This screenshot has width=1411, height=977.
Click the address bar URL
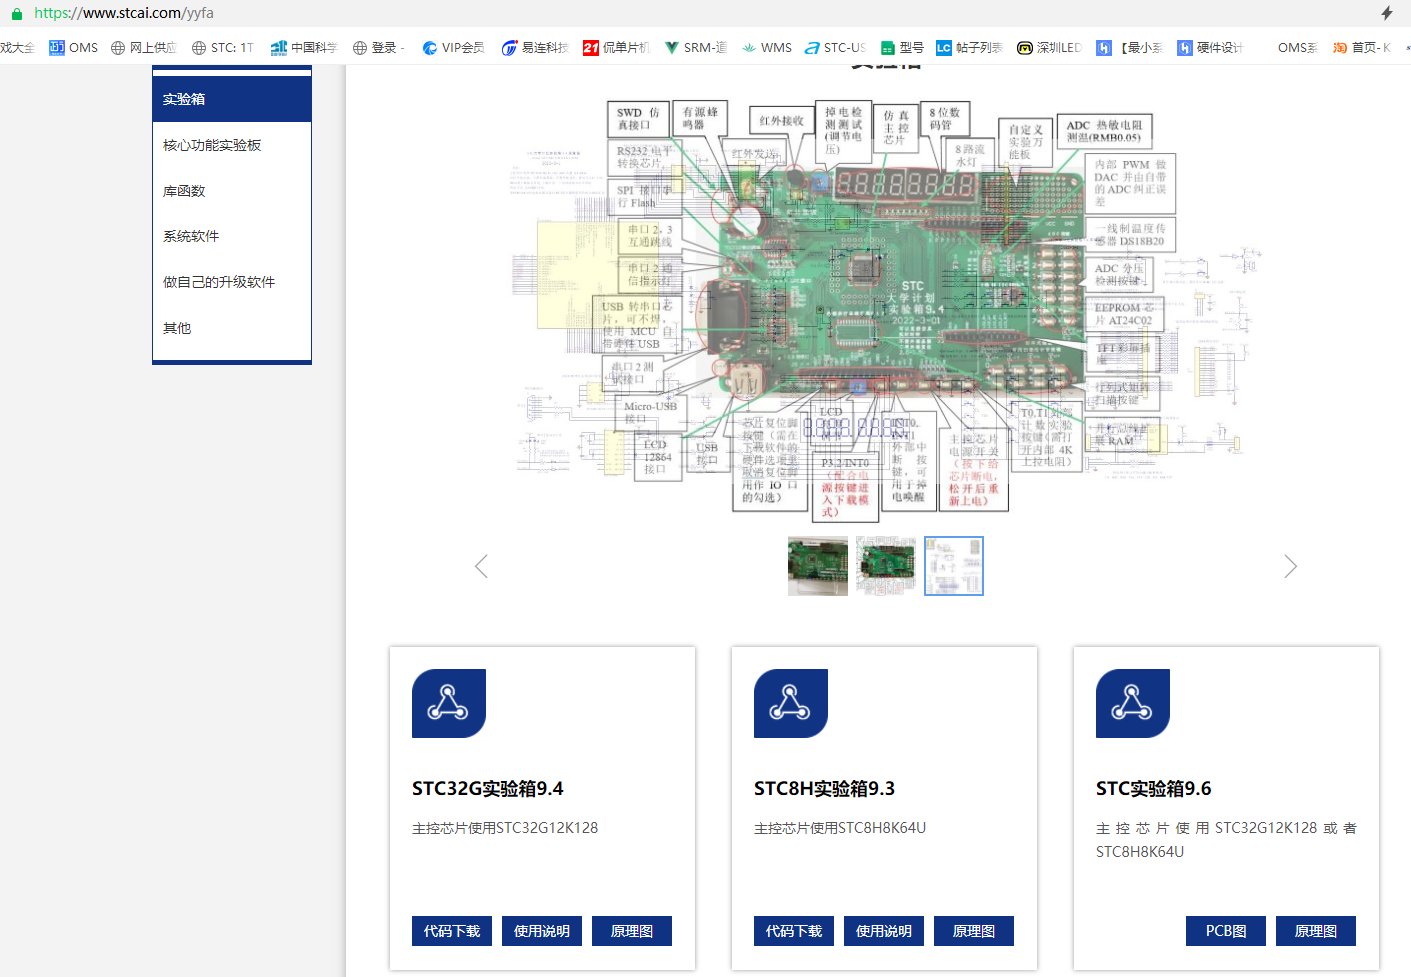coord(124,13)
